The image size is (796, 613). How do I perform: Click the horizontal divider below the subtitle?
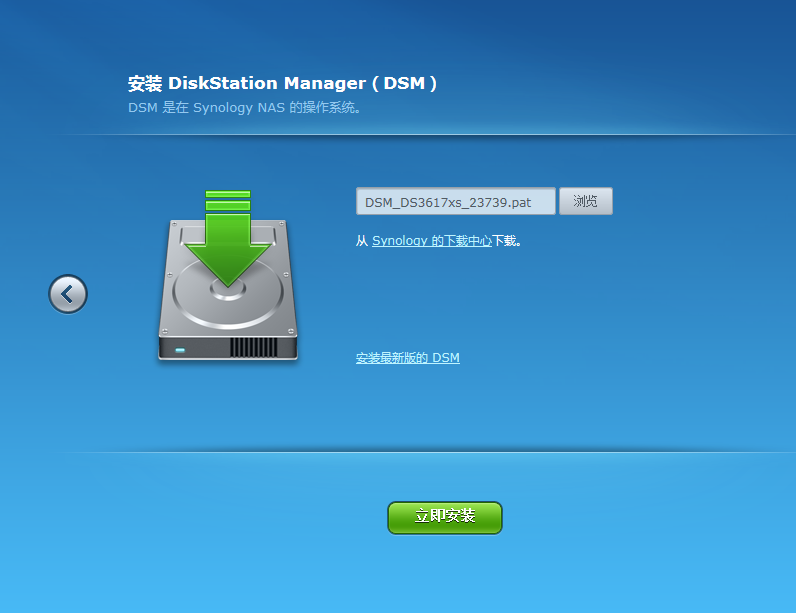(426, 134)
